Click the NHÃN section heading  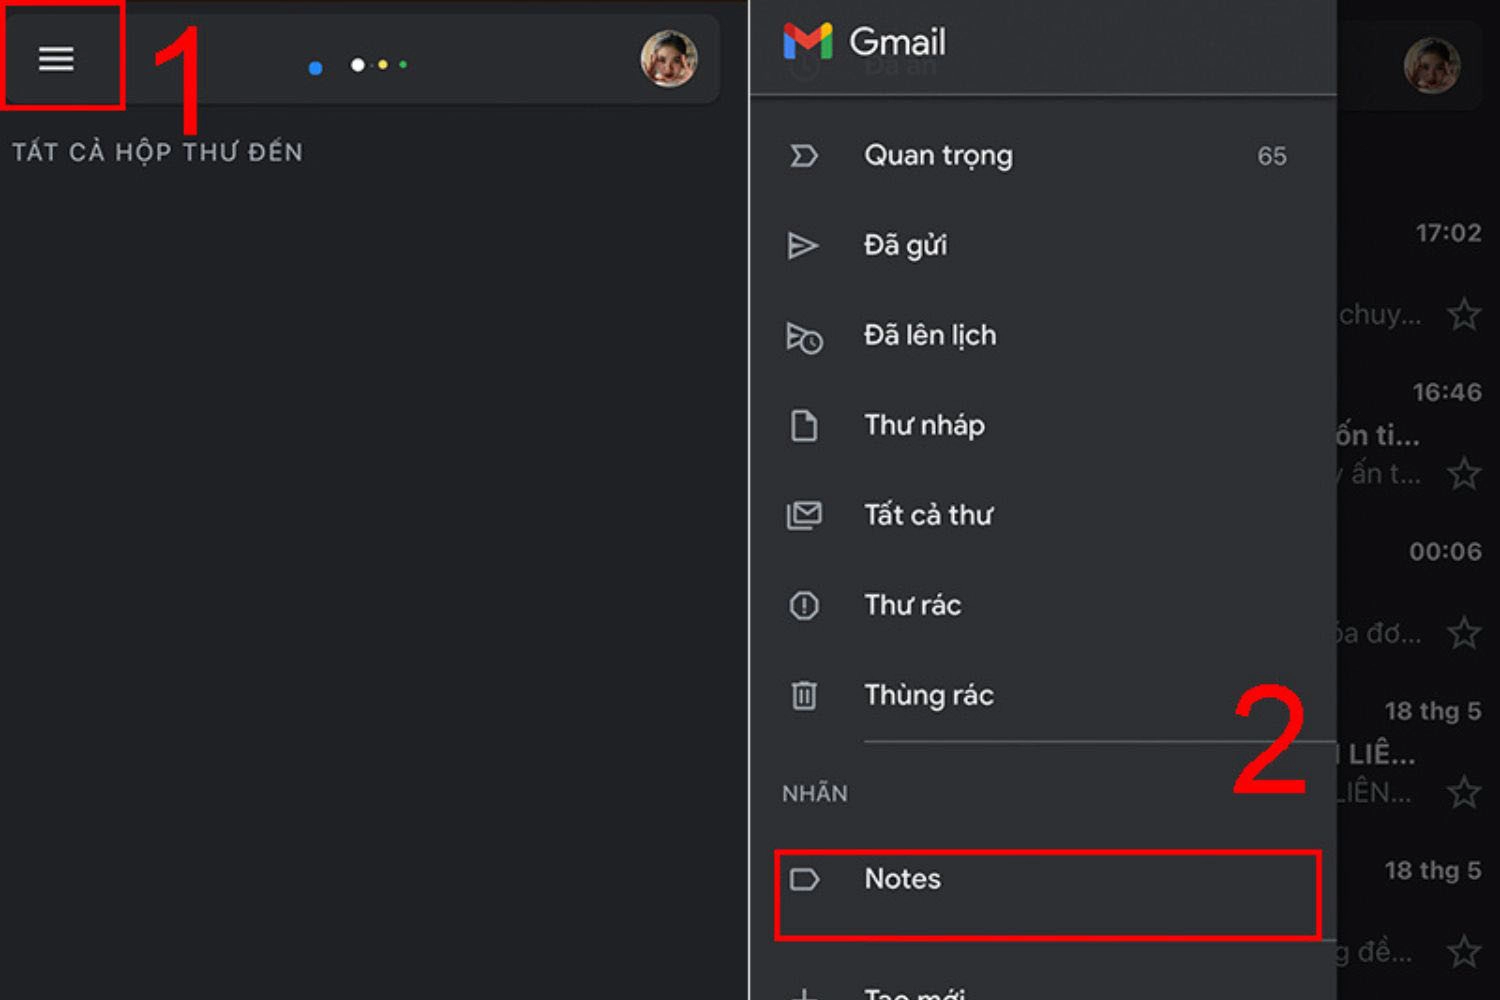pos(815,793)
